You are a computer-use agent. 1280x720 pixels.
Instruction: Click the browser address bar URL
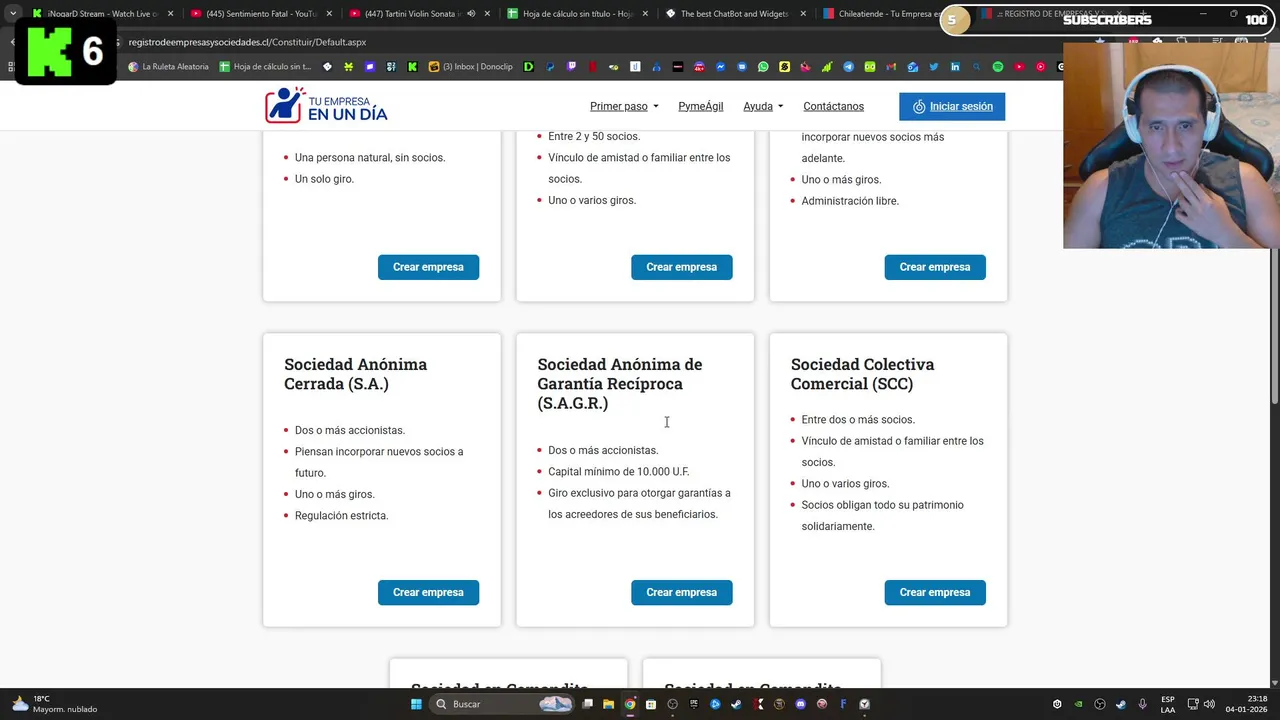(x=247, y=42)
